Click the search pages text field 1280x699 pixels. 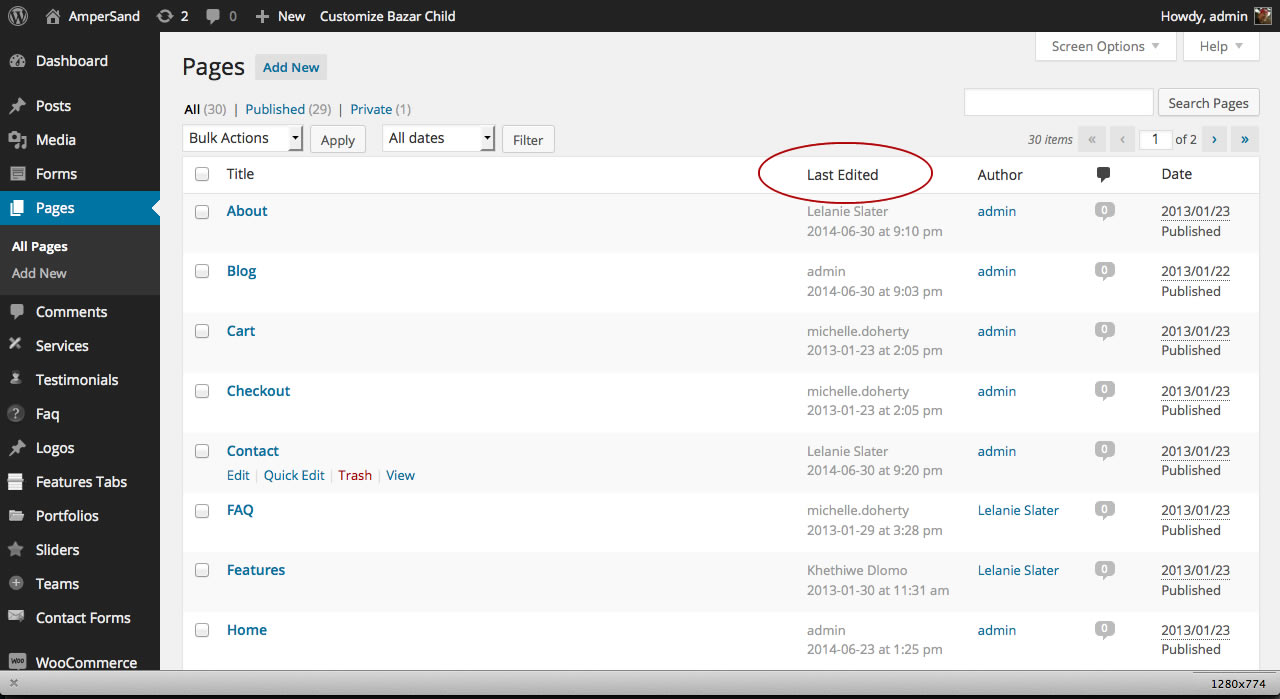click(x=1058, y=103)
